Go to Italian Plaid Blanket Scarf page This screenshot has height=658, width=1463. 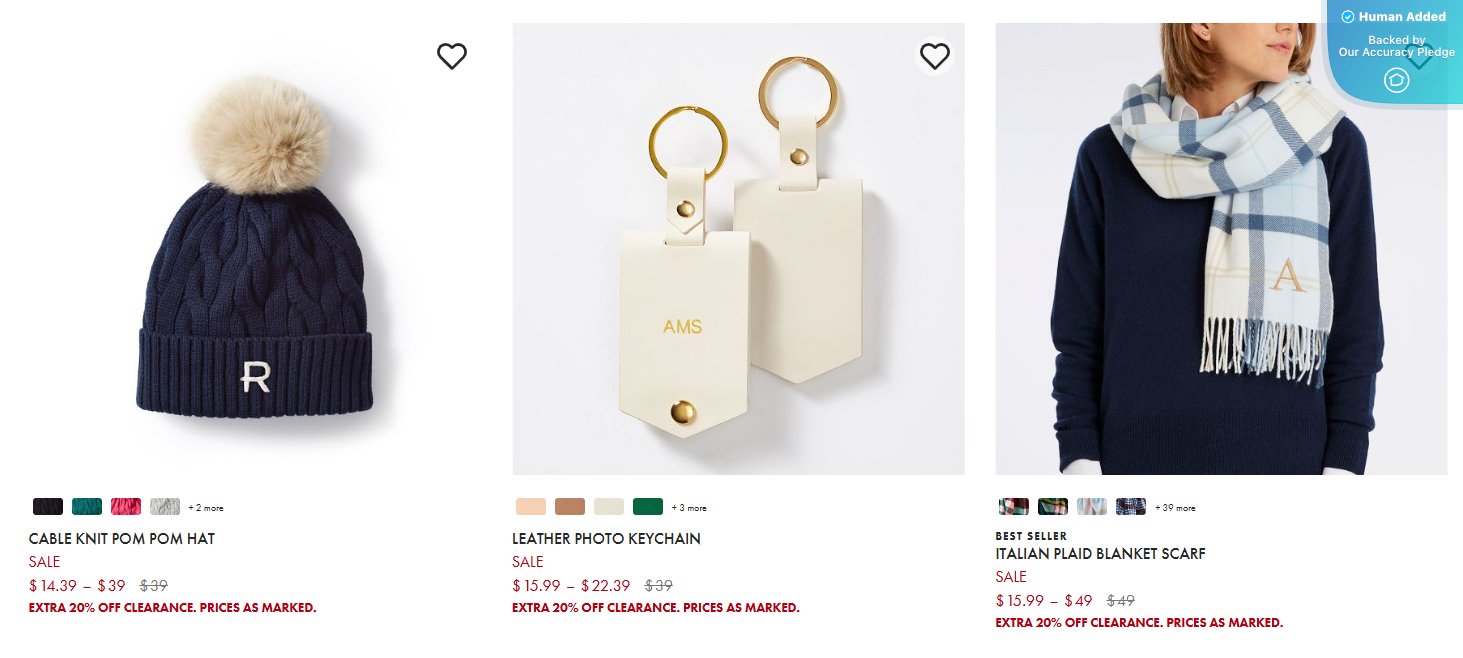(x=1100, y=554)
